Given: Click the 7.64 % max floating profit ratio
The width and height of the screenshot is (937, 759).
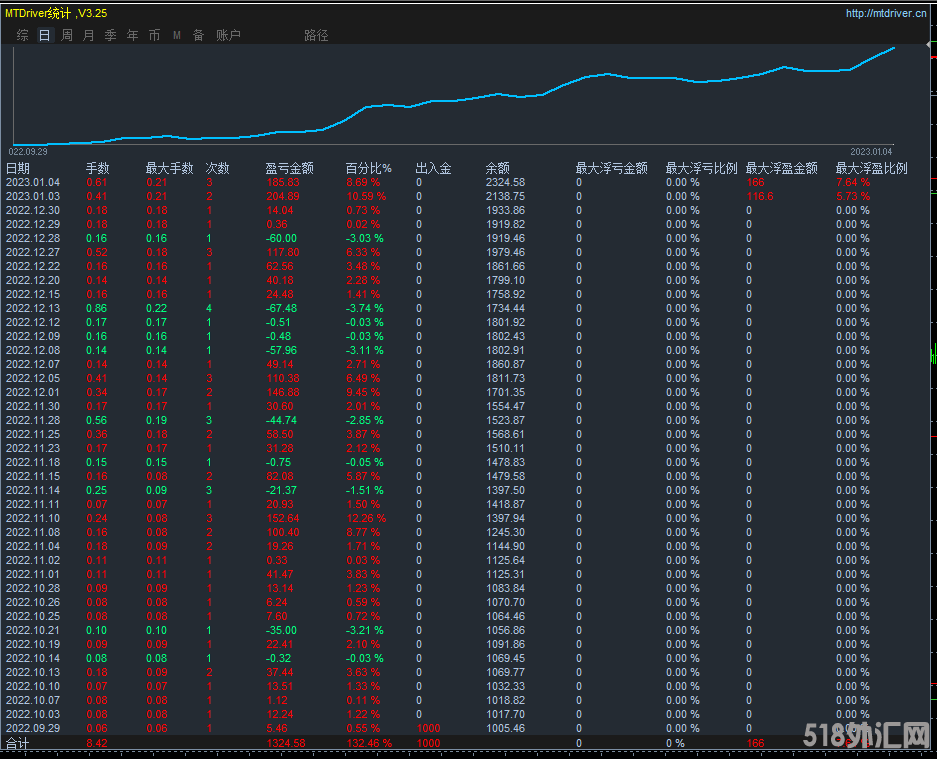Looking at the screenshot, I should click(x=853, y=182).
